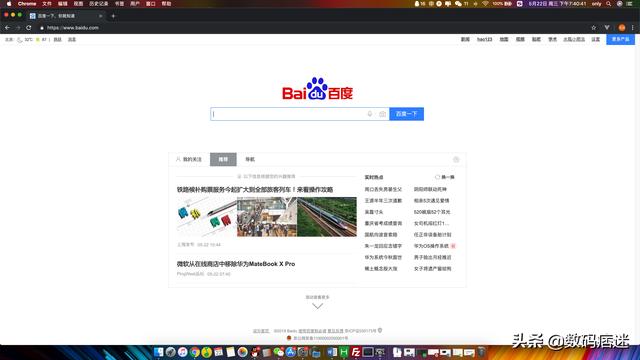Open the hao123 link
This screenshot has width=640, height=360.
(x=484, y=40)
